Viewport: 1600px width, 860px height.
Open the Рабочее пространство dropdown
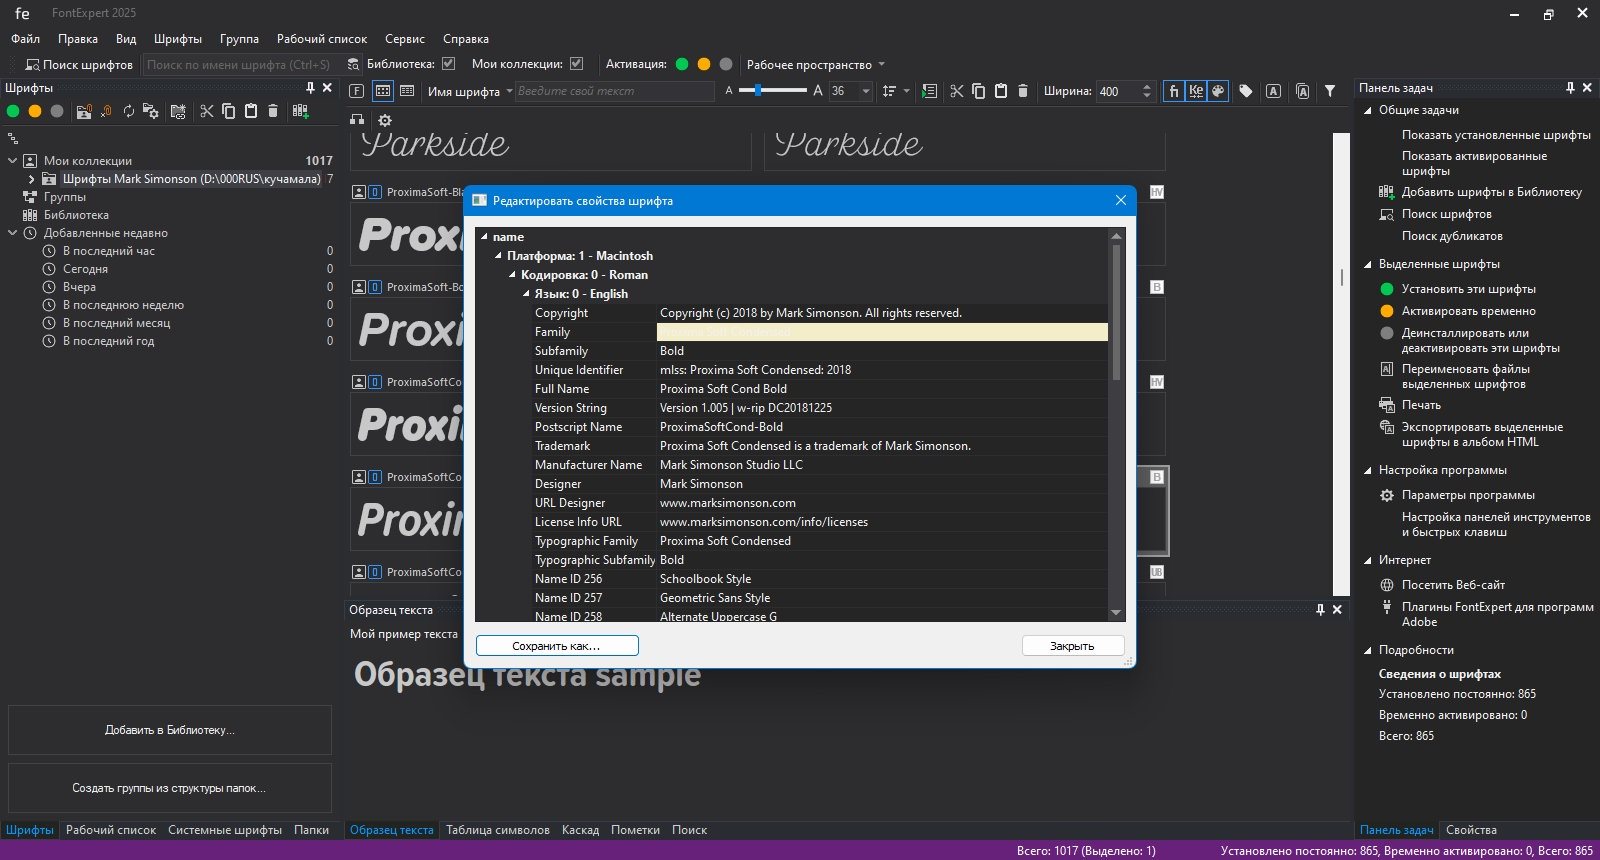816,65
